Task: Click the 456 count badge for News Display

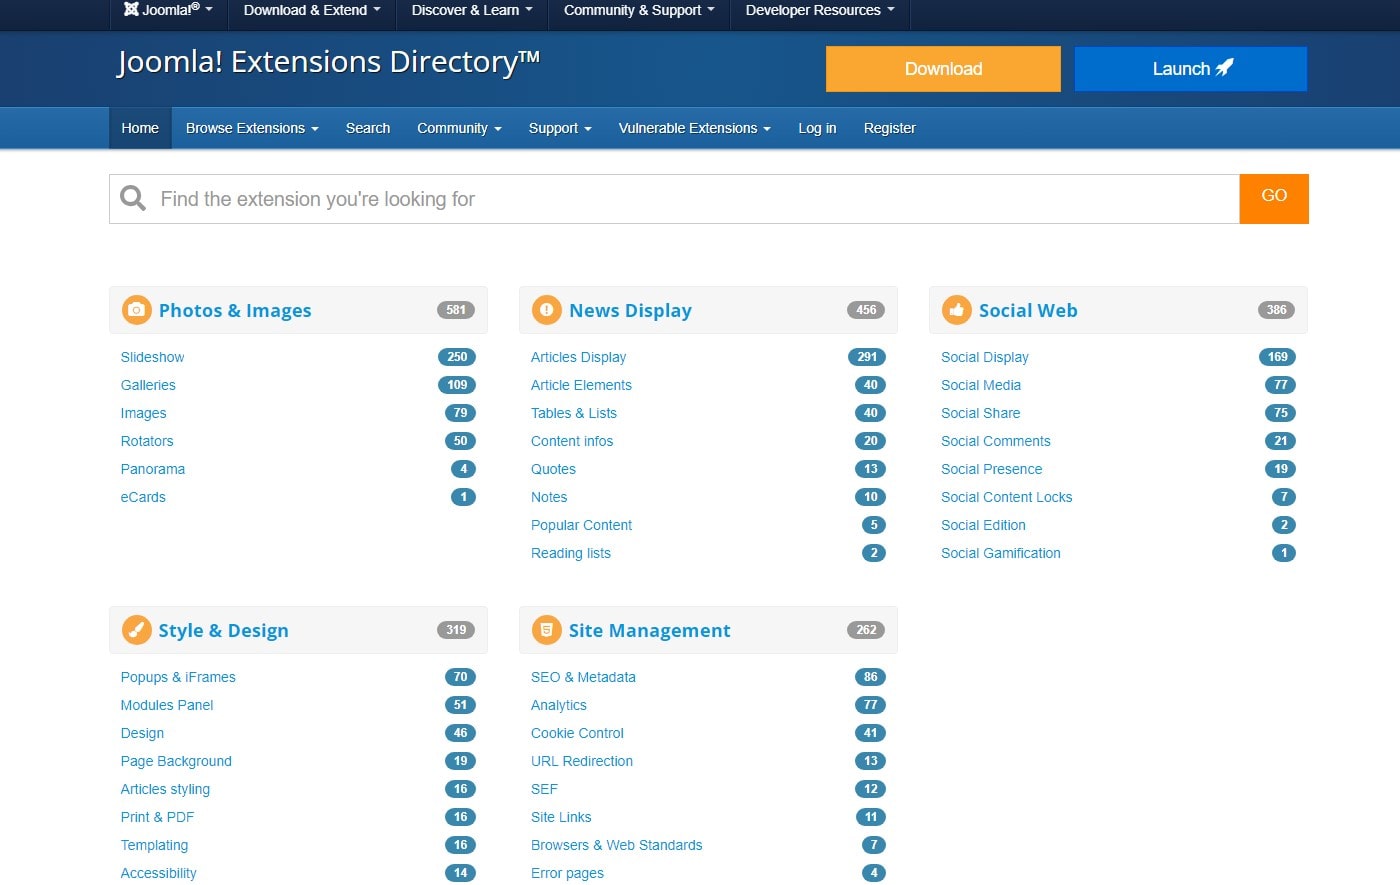Action: click(x=866, y=310)
